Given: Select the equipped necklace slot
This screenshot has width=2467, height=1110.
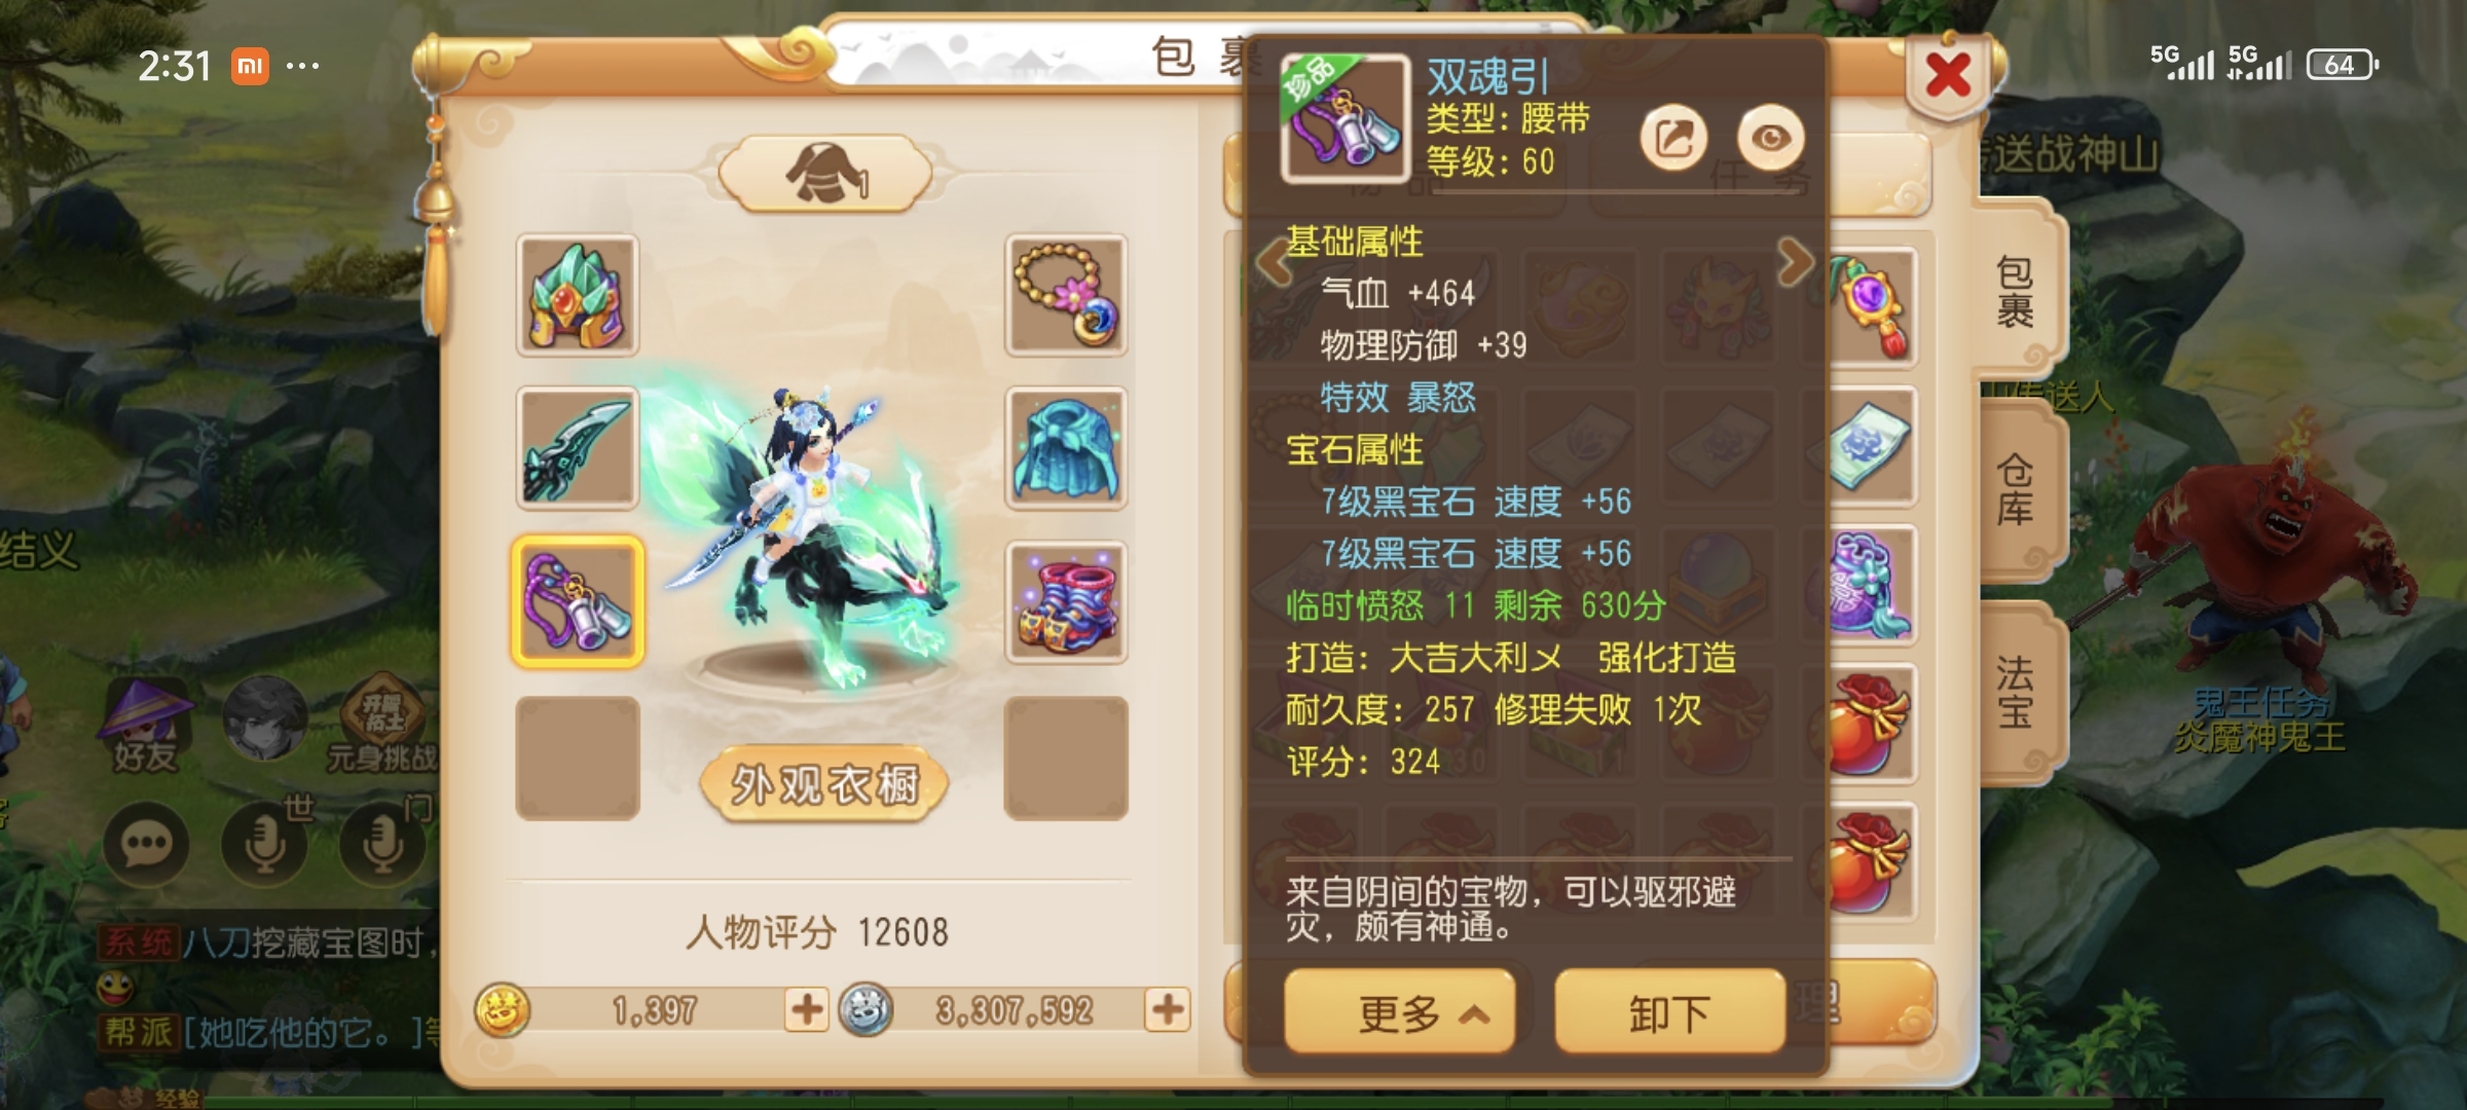Looking at the screenshot, I should click(1066, 296).
